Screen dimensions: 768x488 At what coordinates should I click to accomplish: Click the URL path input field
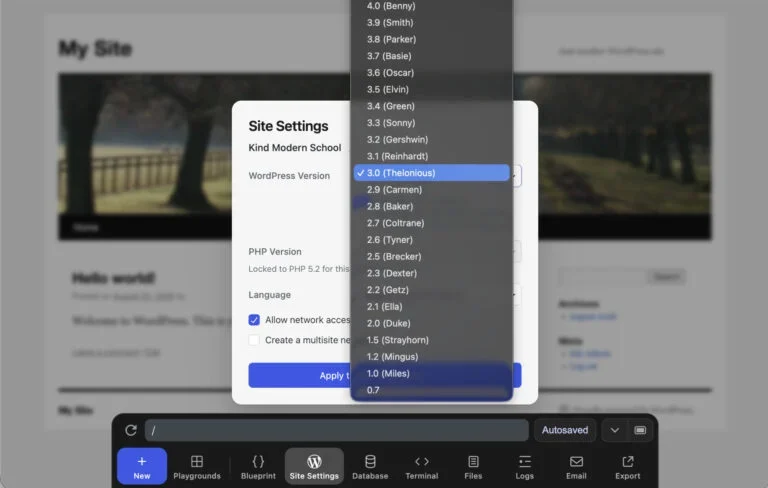point(336,430)
